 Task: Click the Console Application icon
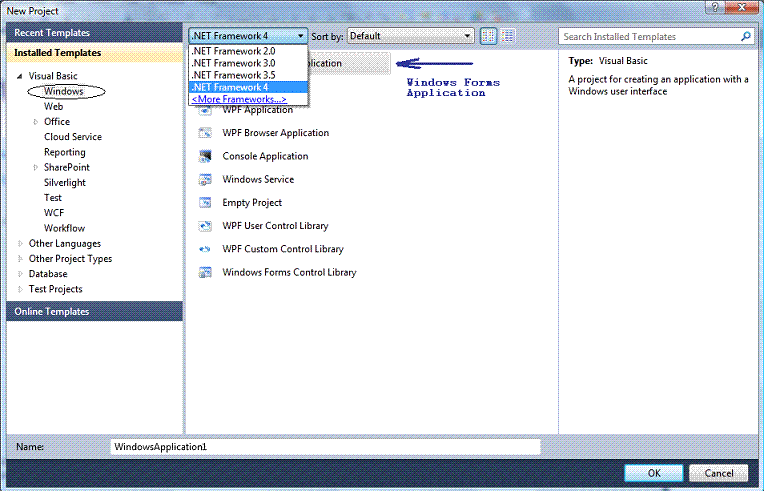point(205,156)
